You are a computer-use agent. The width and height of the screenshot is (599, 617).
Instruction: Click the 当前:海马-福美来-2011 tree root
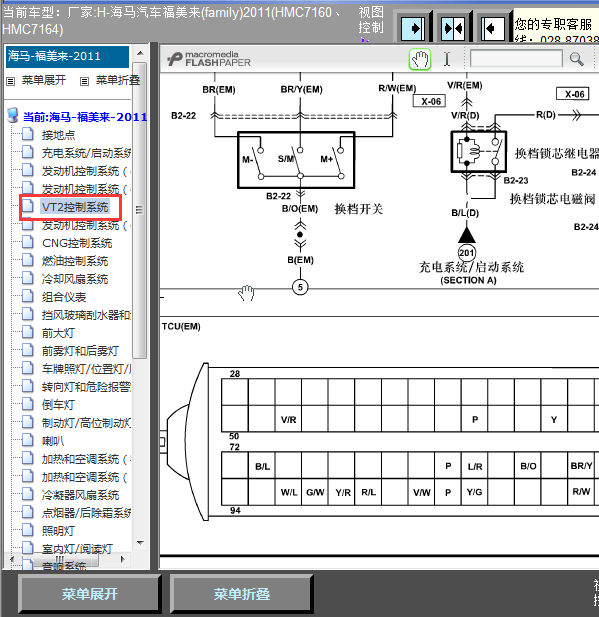[x=85, y=117]
